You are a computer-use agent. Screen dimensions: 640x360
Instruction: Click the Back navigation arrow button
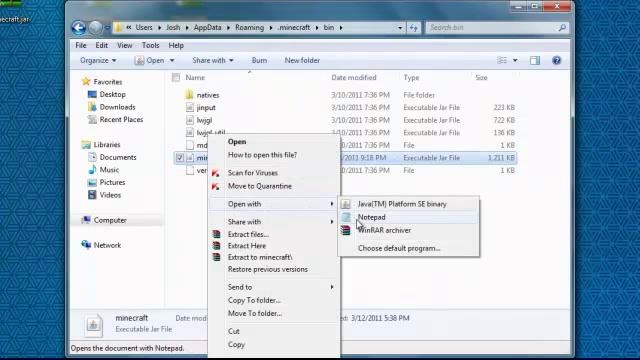[79, 28]
